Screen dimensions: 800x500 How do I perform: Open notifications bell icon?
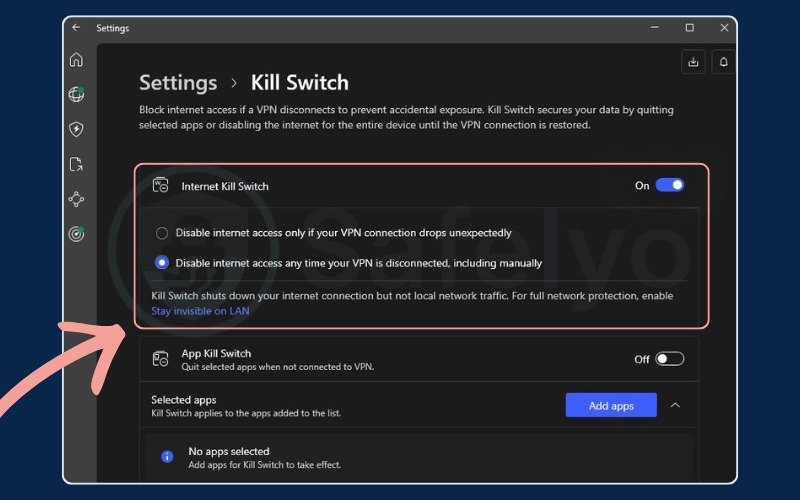coord(723,62)
